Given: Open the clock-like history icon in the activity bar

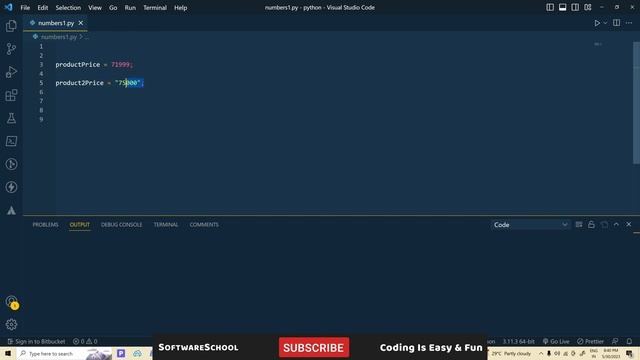Looking at the screenshot, I should 11,164.
